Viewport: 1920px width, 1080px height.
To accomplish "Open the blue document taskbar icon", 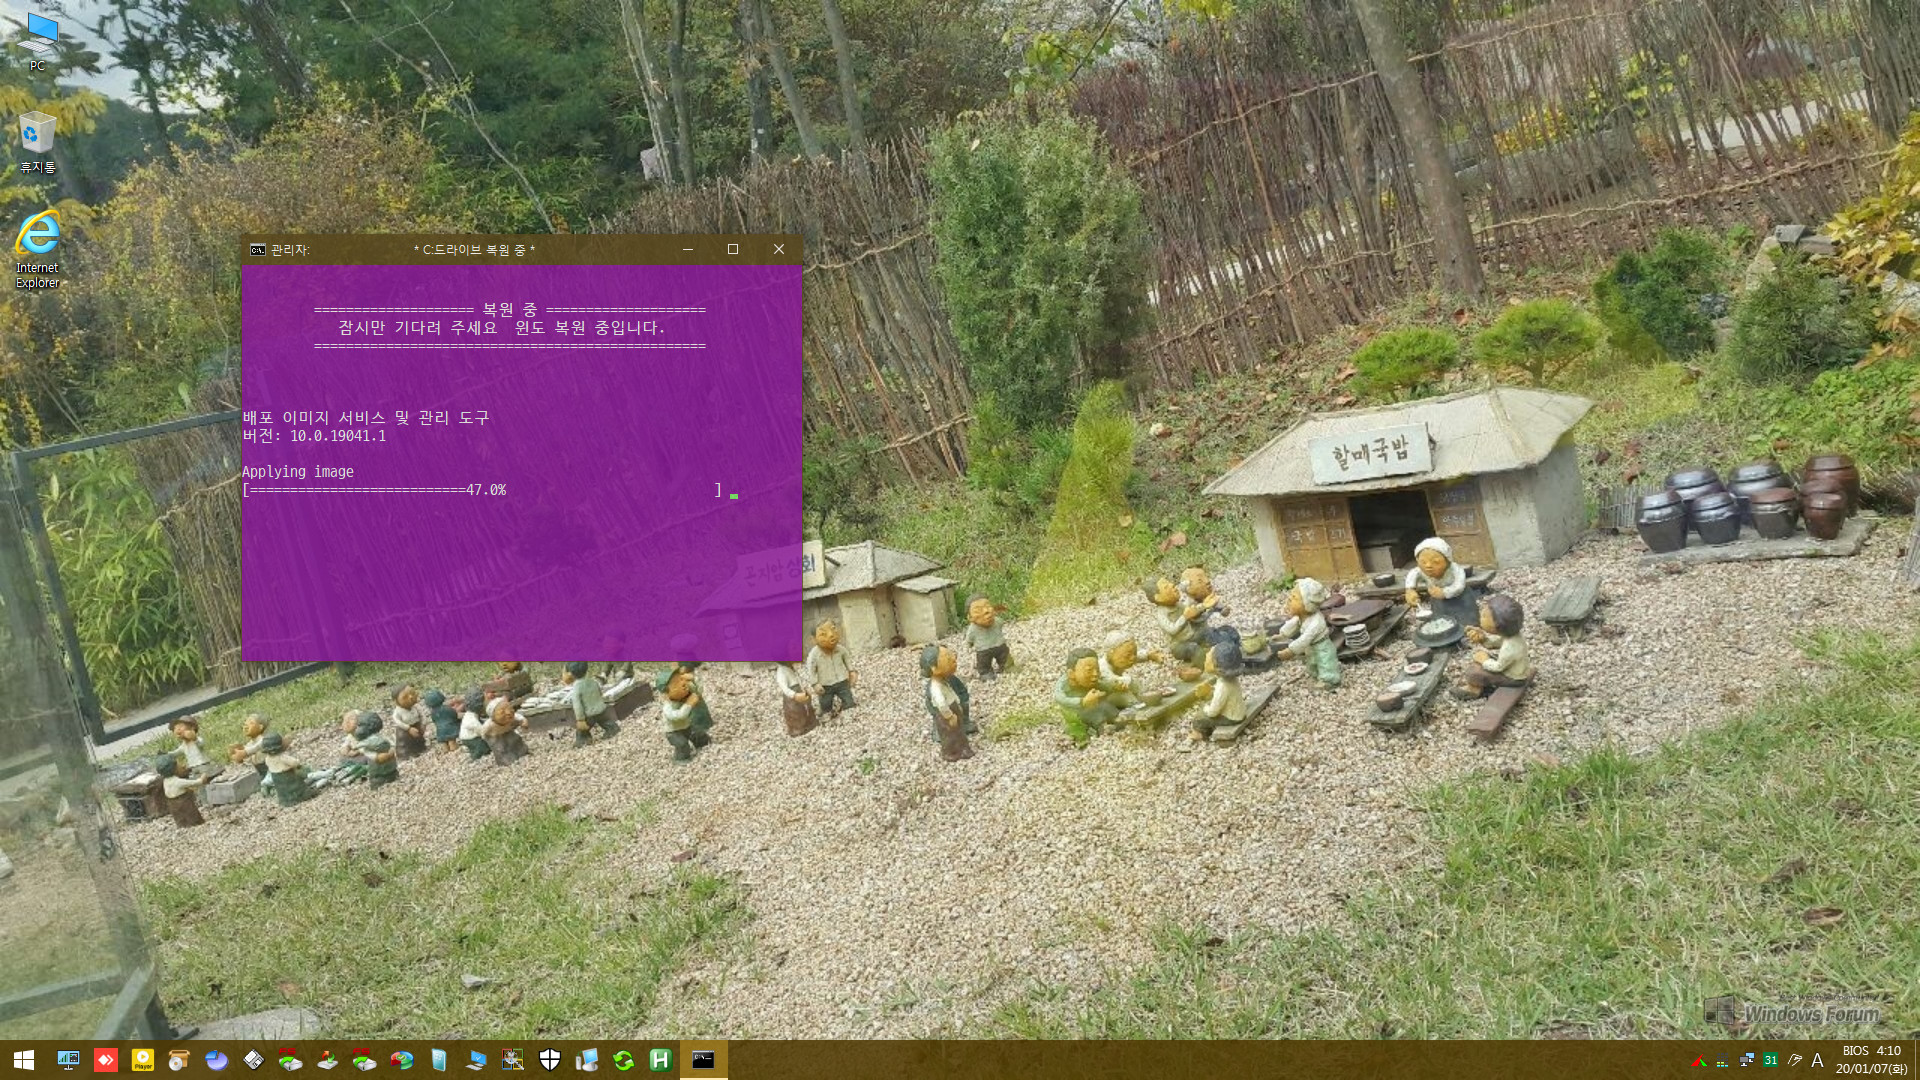I will (438, 1060).
